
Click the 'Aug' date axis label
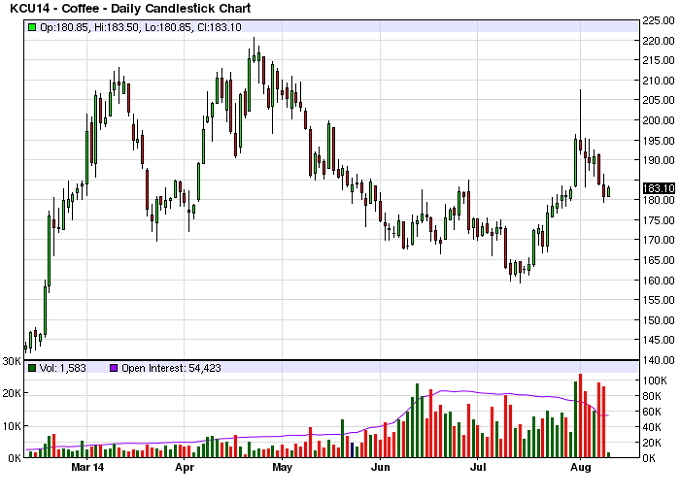click(x=580, y=468)
